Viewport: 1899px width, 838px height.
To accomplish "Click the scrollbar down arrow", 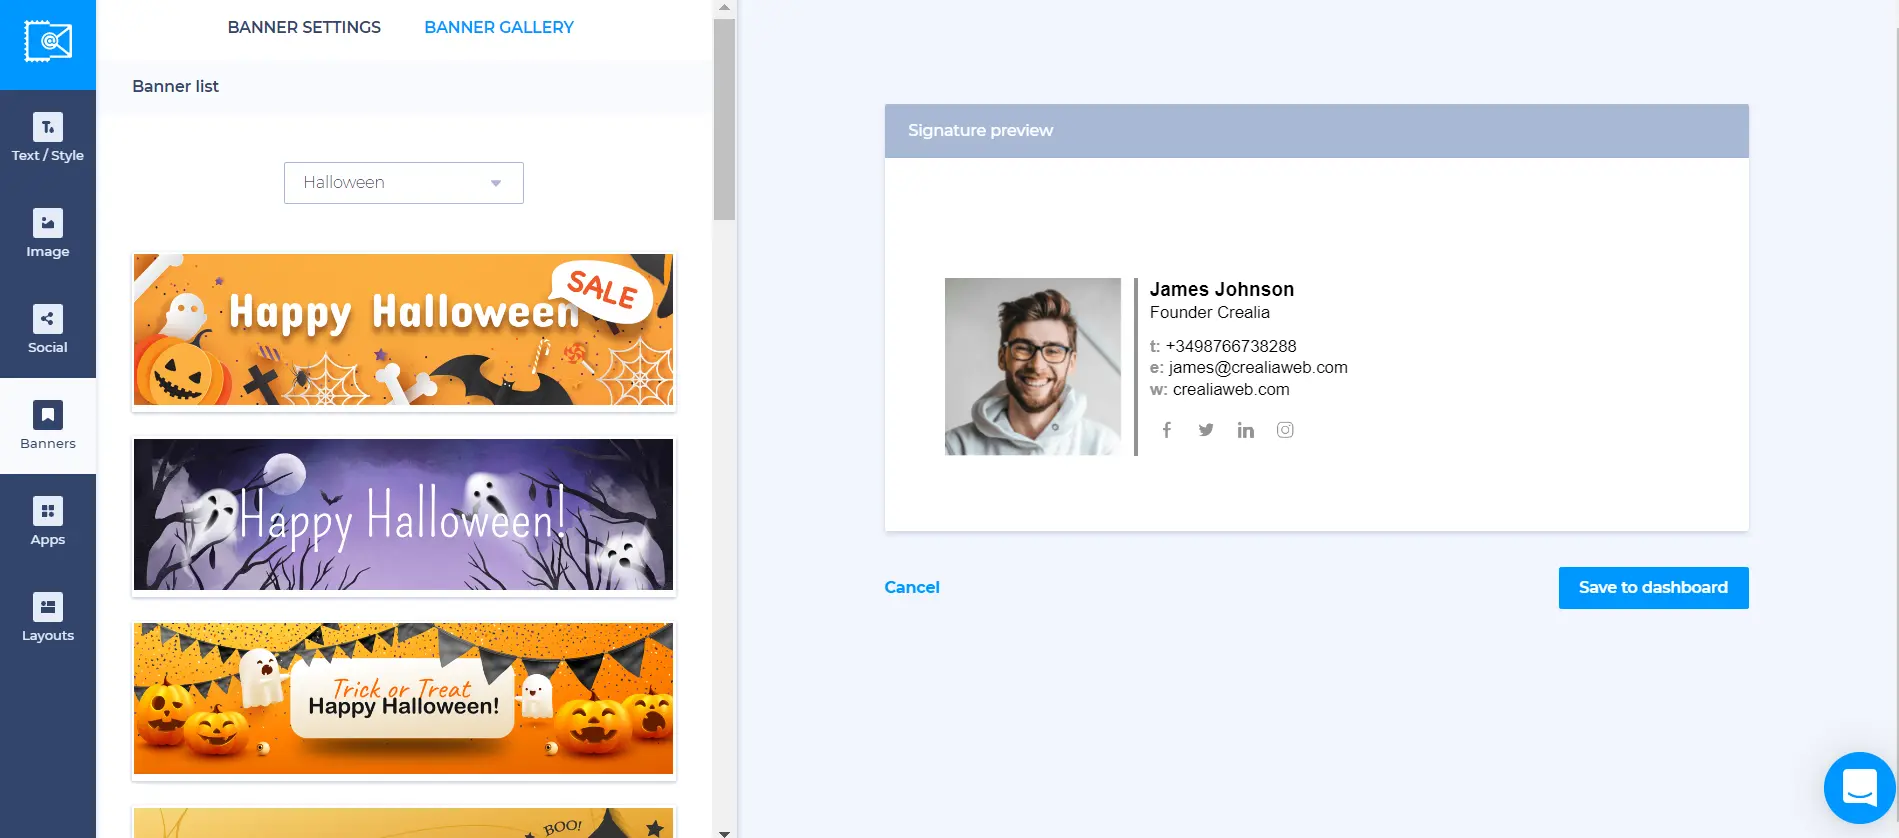I will pos(724,832).
